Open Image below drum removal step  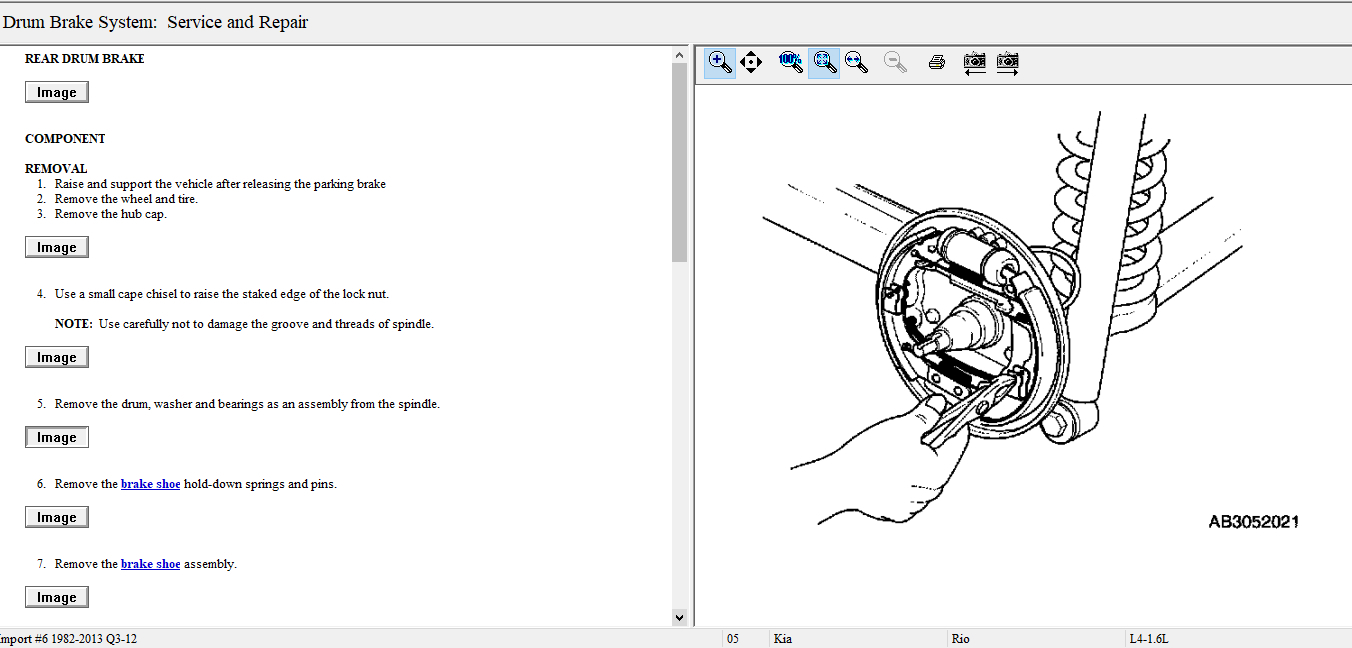(57, 437)
